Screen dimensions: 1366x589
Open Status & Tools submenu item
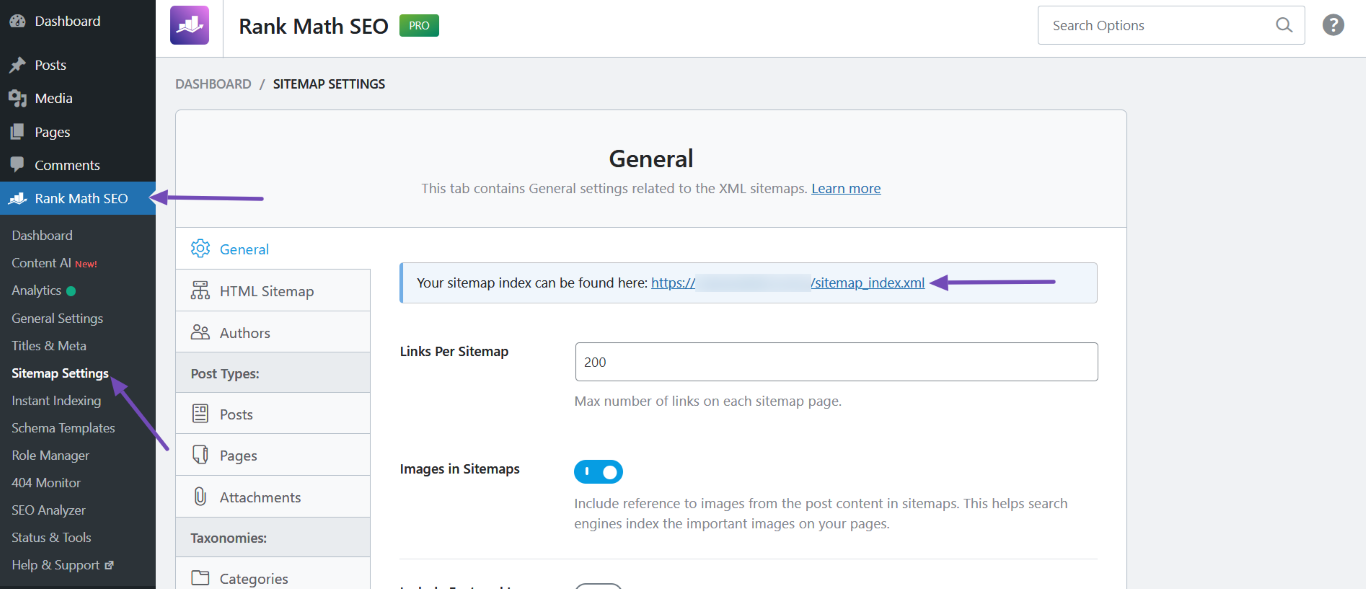click(51, 537)
